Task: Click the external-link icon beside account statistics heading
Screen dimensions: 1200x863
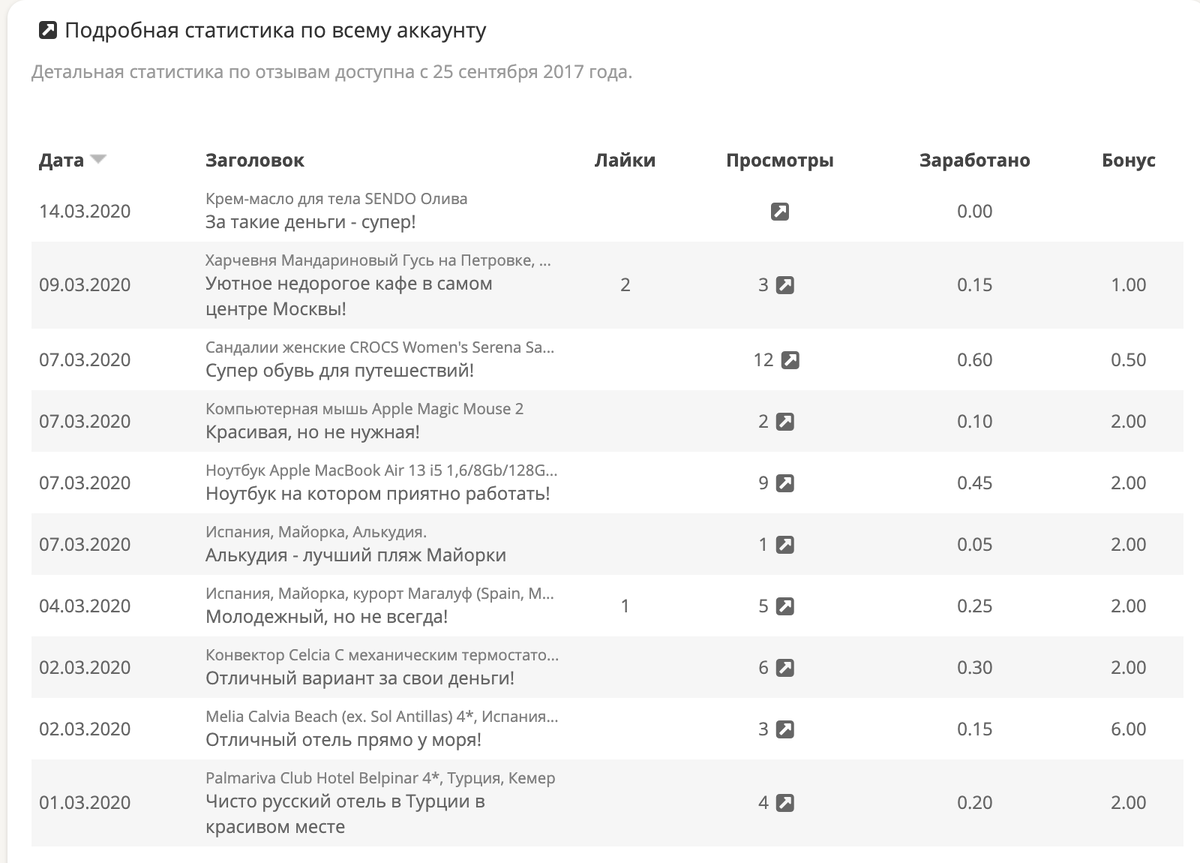Action: (47, 30)
